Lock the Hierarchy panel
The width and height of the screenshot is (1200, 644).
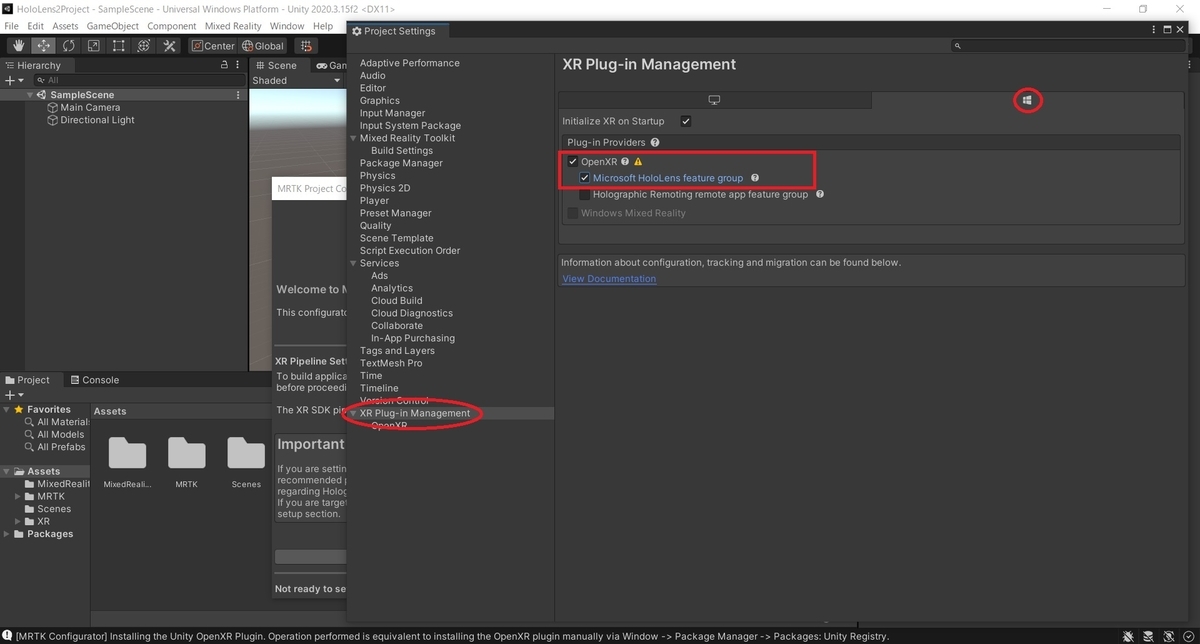[x=224, y=65]
